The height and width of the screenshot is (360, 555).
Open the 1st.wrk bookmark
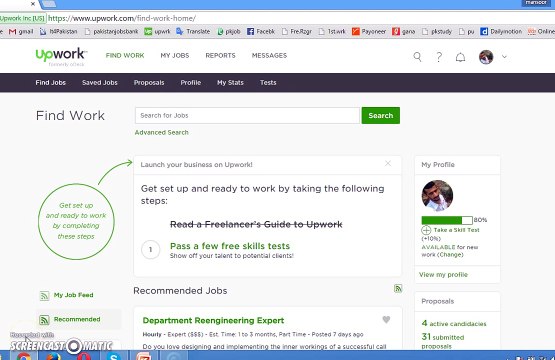332,32
